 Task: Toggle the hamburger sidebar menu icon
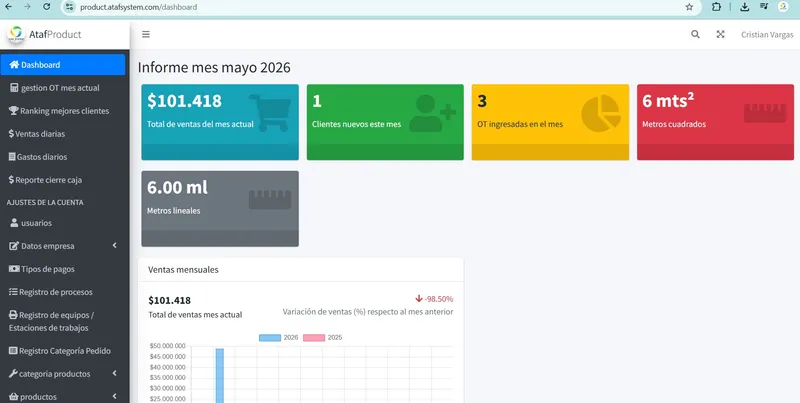click(146, 34)
